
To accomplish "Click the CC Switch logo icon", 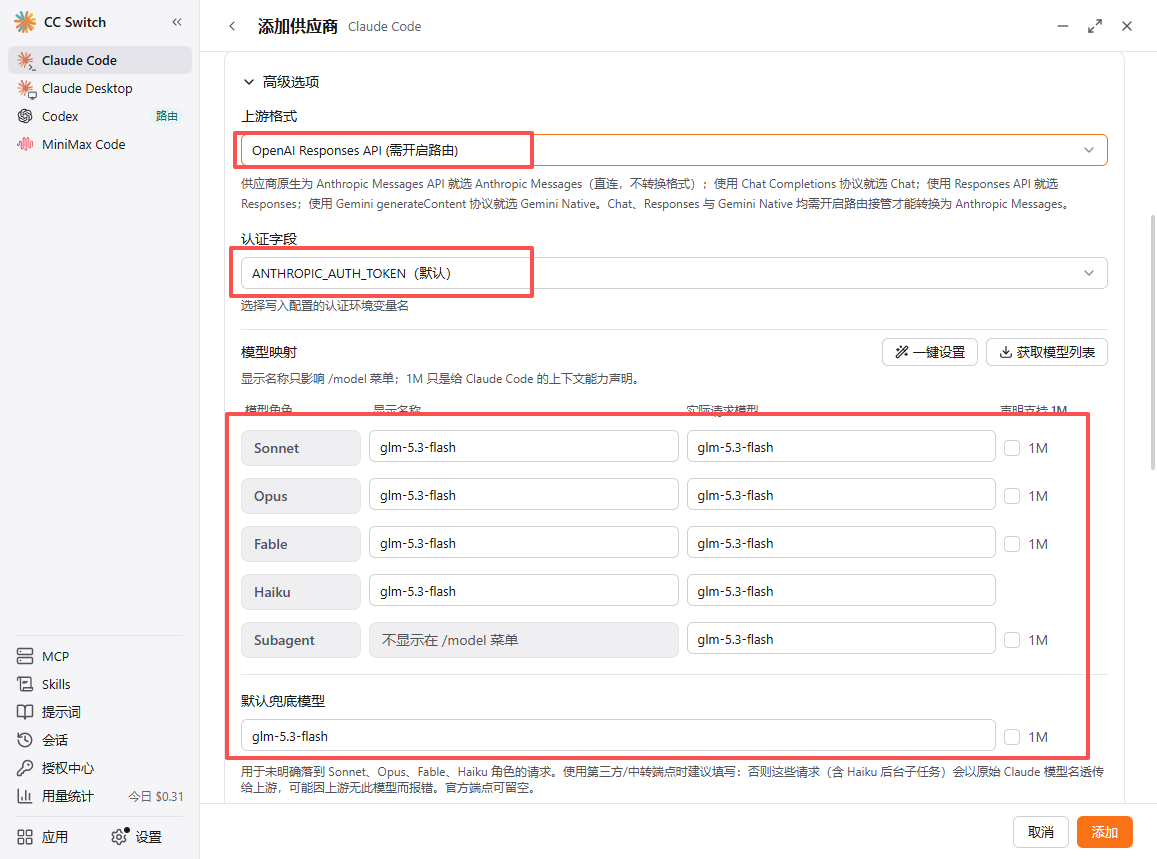I will point(25,22).
